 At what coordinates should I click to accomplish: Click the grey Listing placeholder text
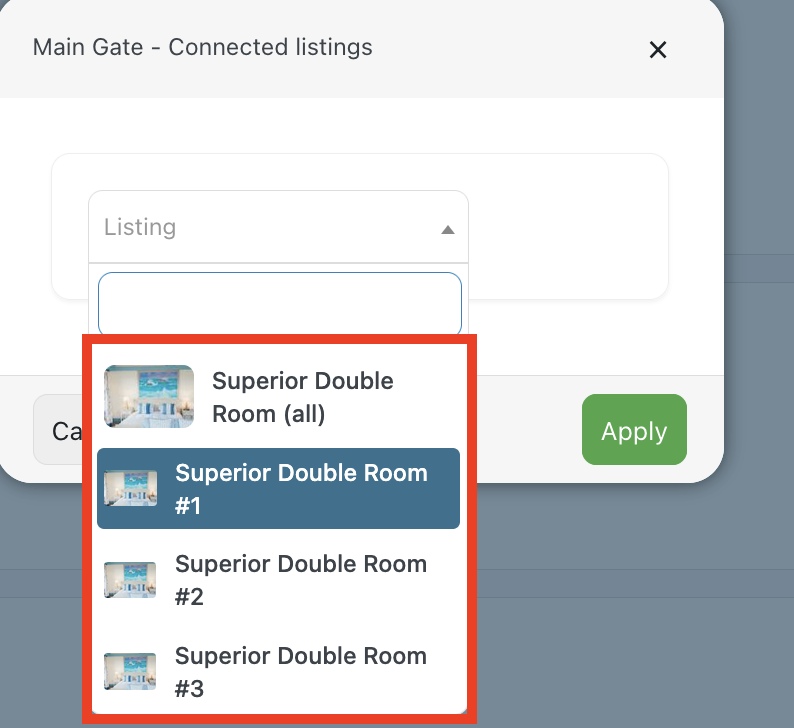coord(140,227)
